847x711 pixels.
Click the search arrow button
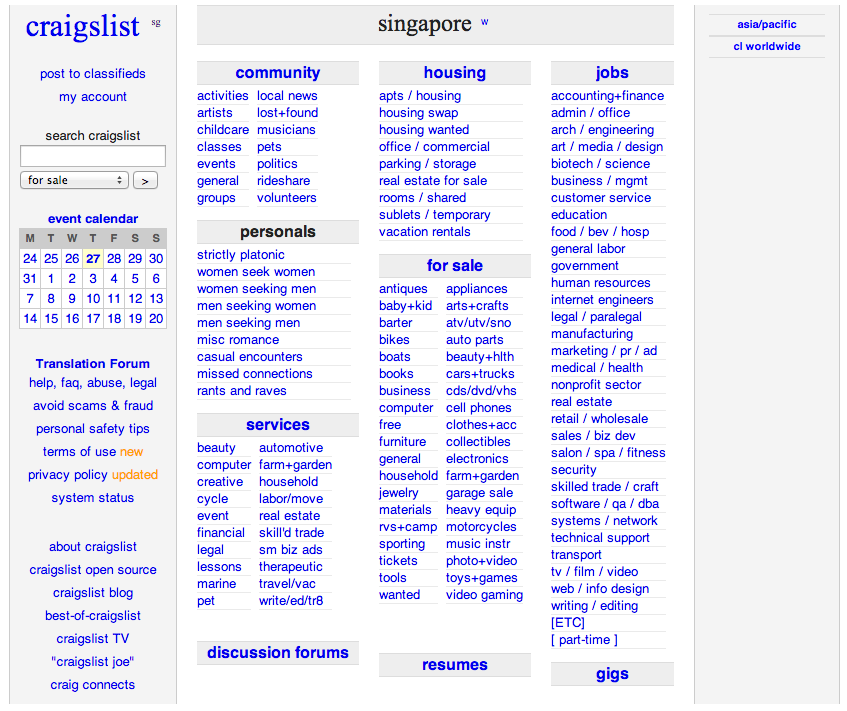click(x=145, y=180)
